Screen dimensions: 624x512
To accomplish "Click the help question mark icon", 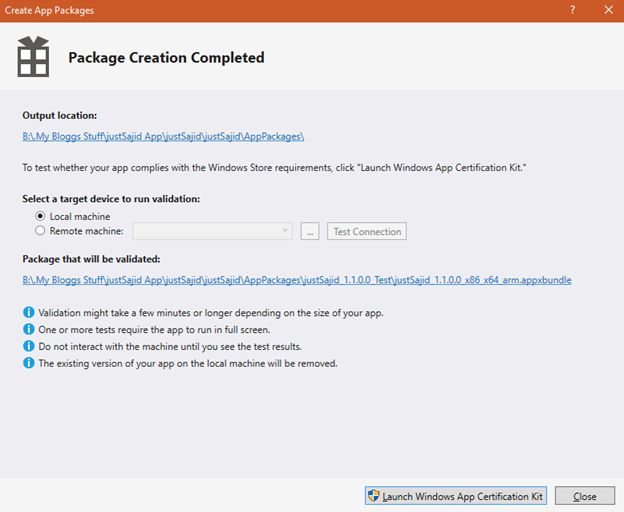I will point(572,10).
